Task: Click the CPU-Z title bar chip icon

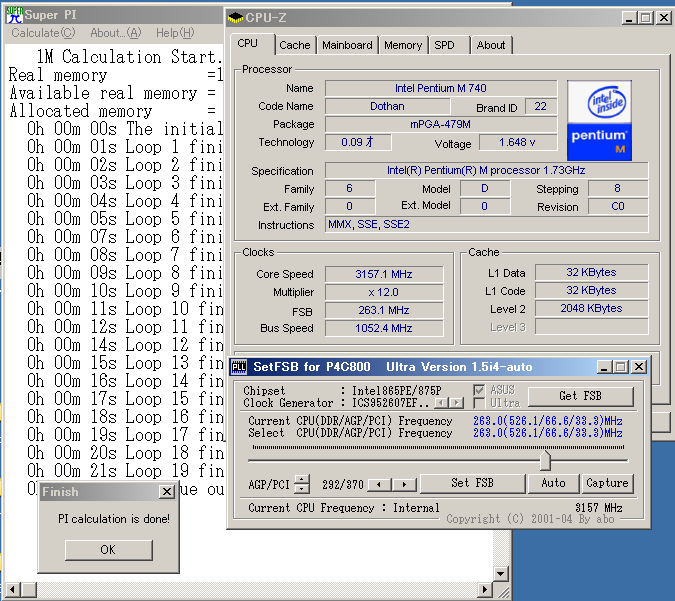Action: point(235,18)
